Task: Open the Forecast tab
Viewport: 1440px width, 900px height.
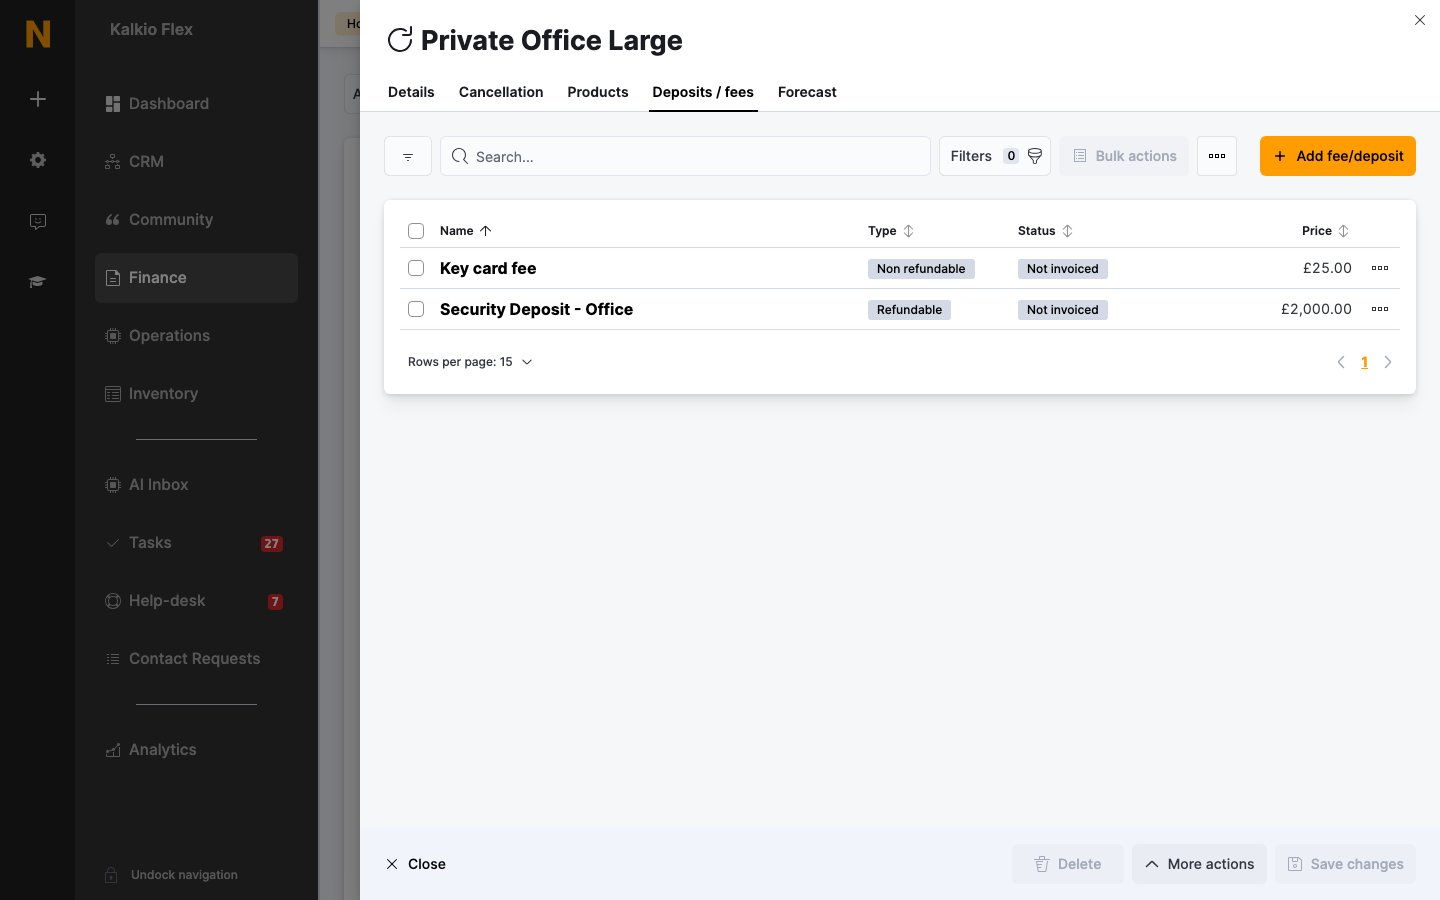Action: click(807, 92)
